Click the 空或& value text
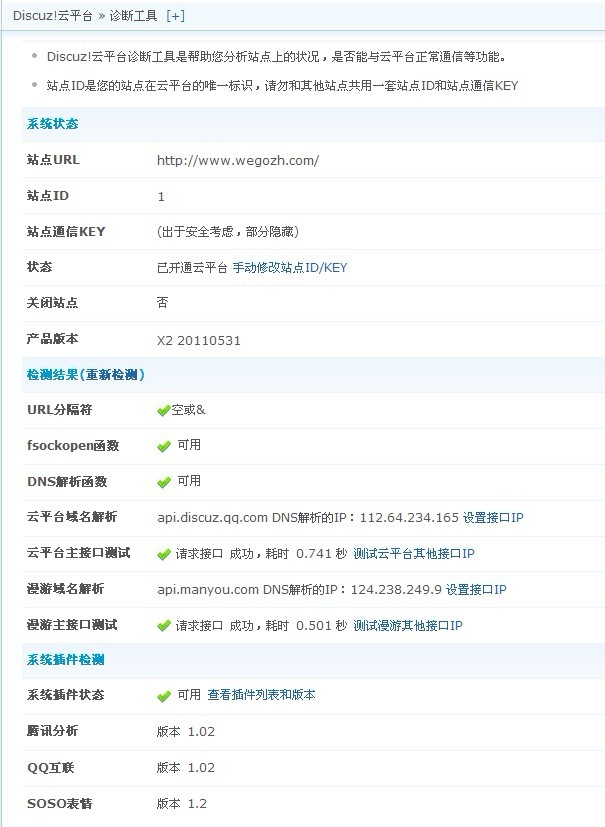Image resolution: width=605 pixels, height=827 pixels. 188,410
